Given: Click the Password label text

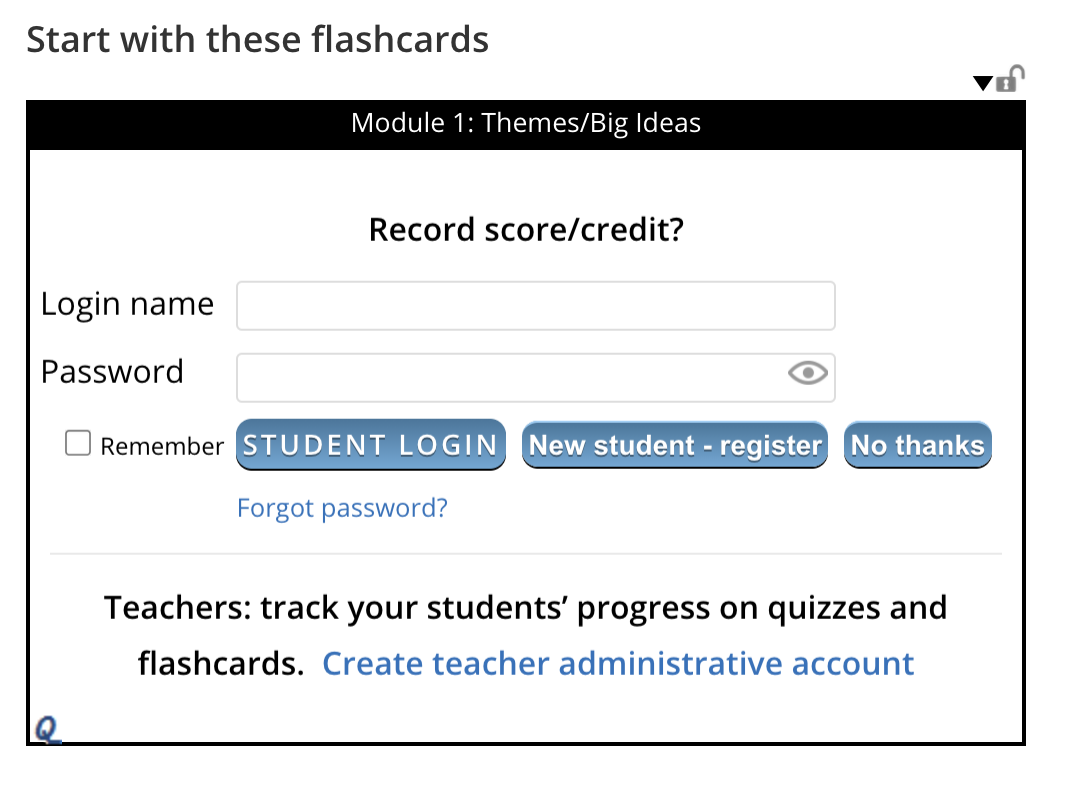Looking at the screenshot, I should (x=113, y=372).
